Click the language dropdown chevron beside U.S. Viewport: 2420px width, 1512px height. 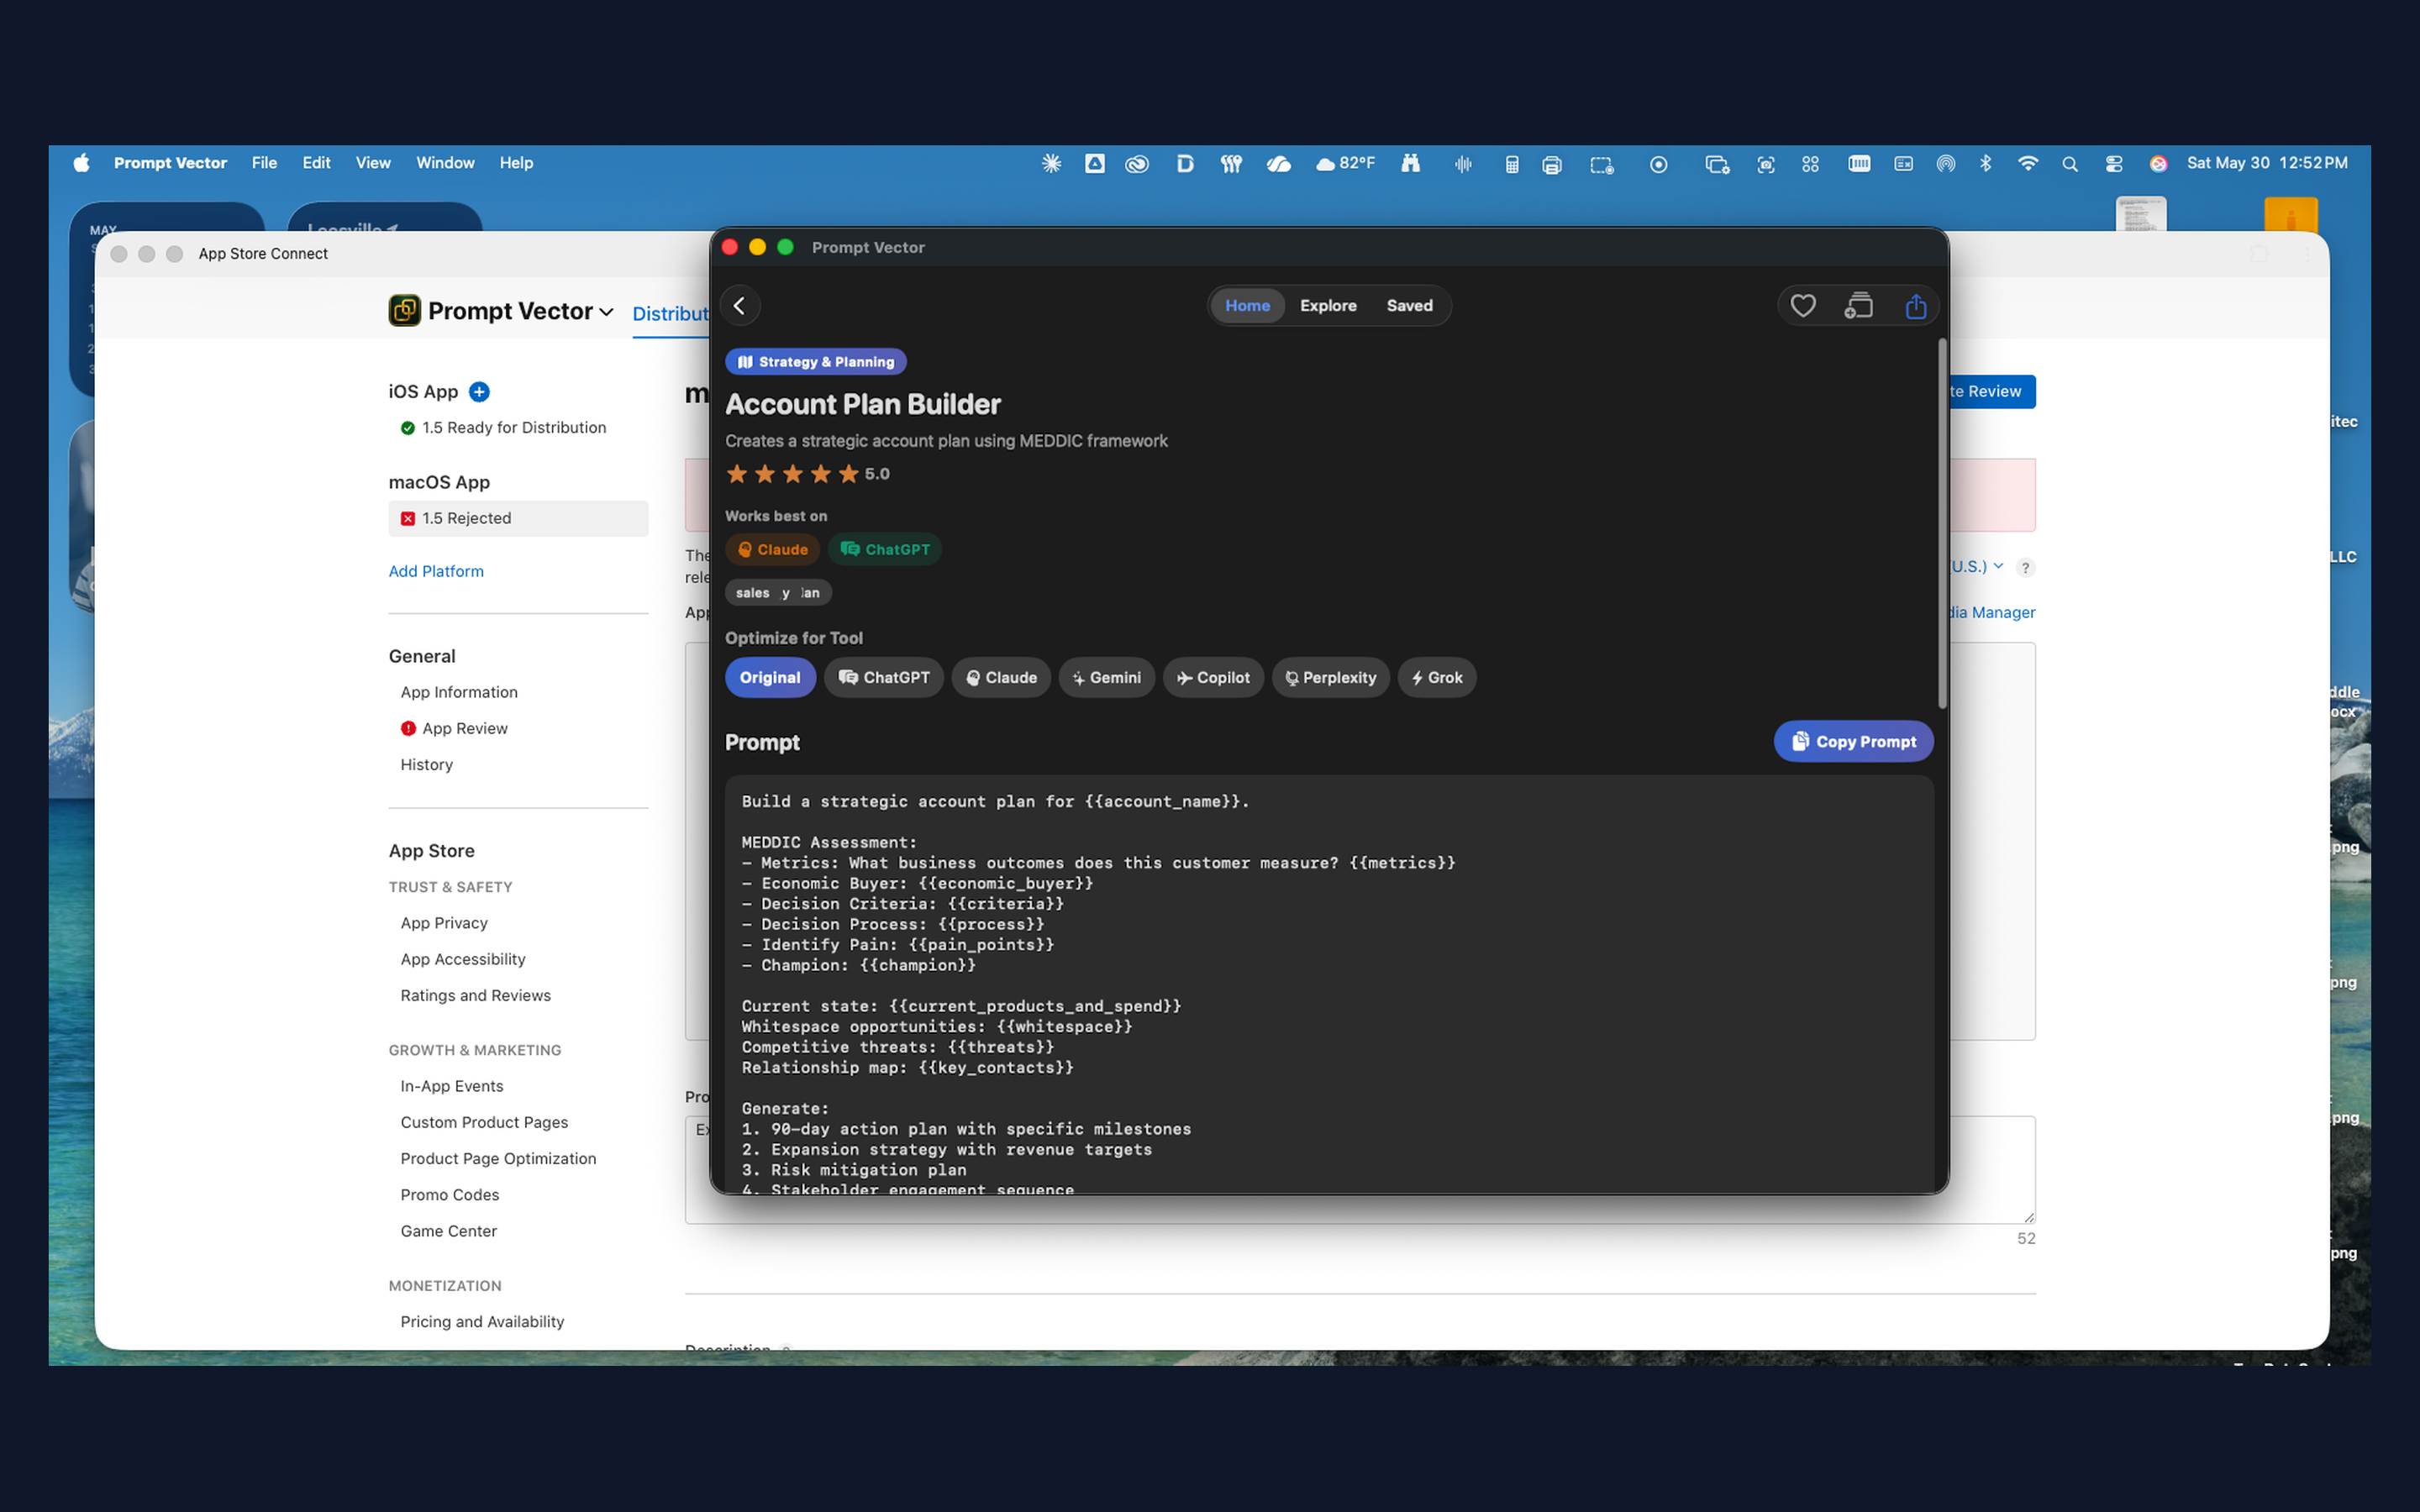coord(1998,566)
